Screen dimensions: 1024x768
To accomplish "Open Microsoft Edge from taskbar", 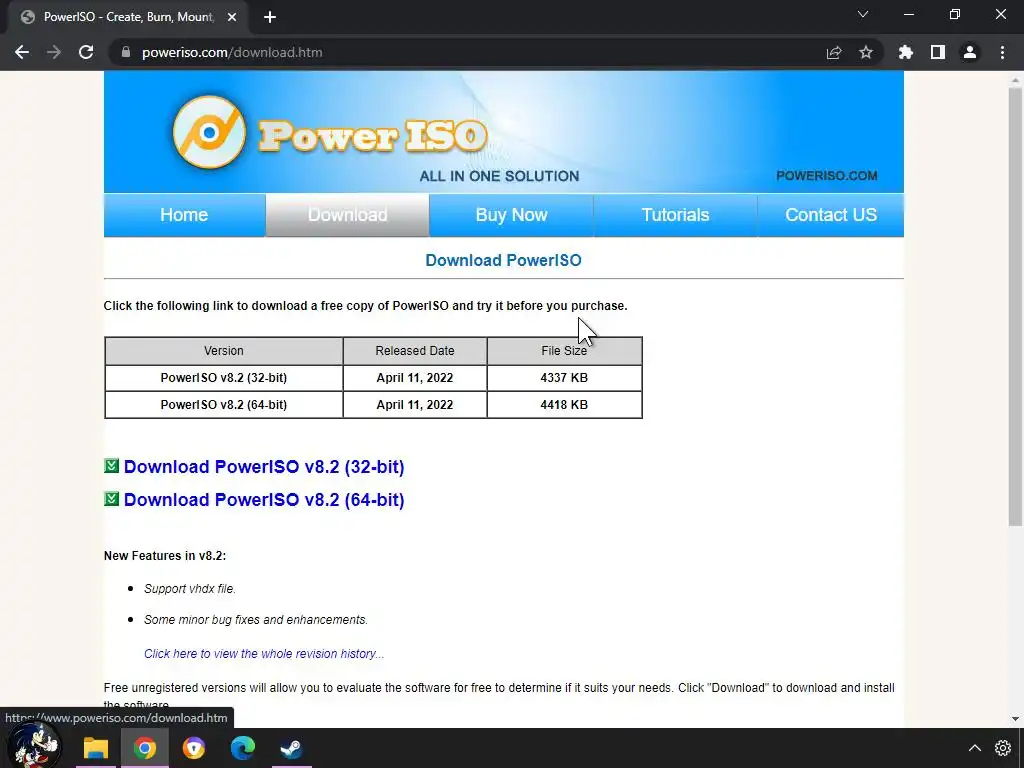I will 242,748.
